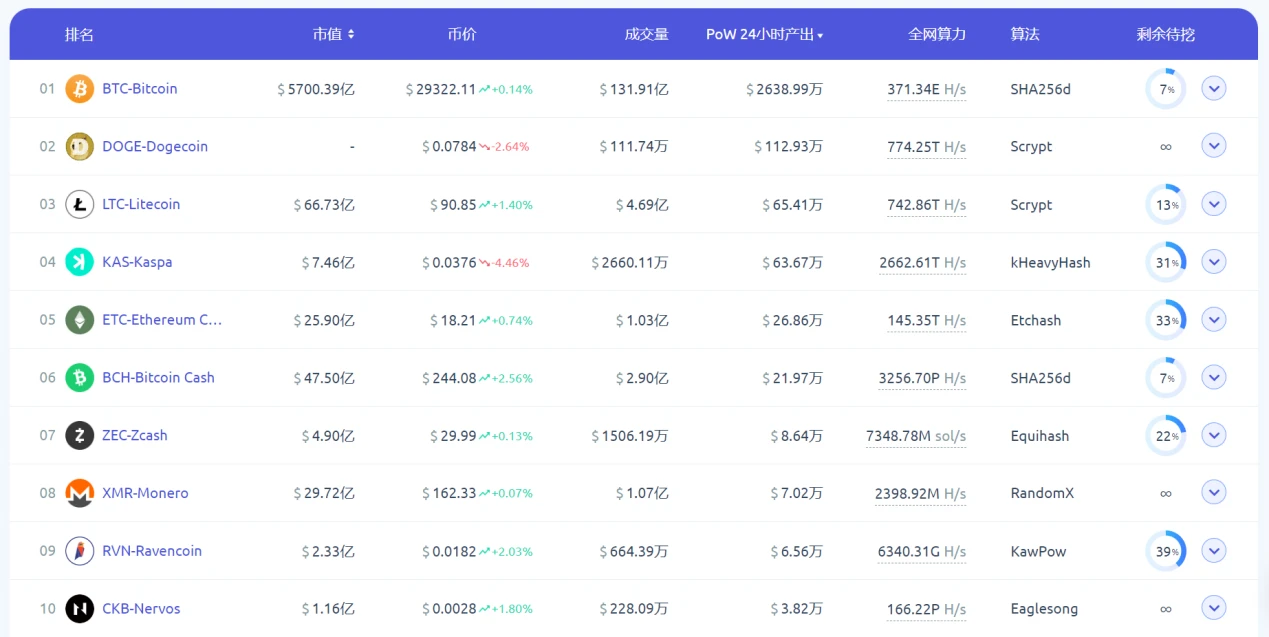Click Ravencoin's 39% remaining progress ring
This screenshot has height=637, width=1269.
pos(1165,551)
